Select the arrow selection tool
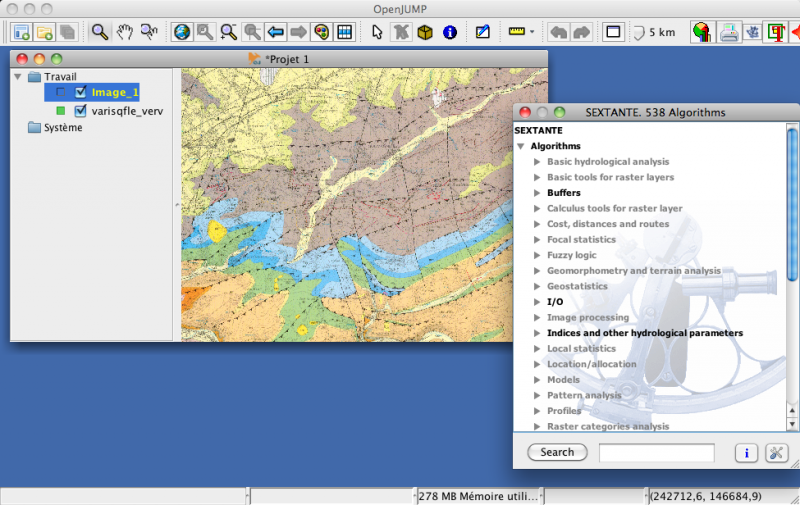 click(x=377, y=32)
